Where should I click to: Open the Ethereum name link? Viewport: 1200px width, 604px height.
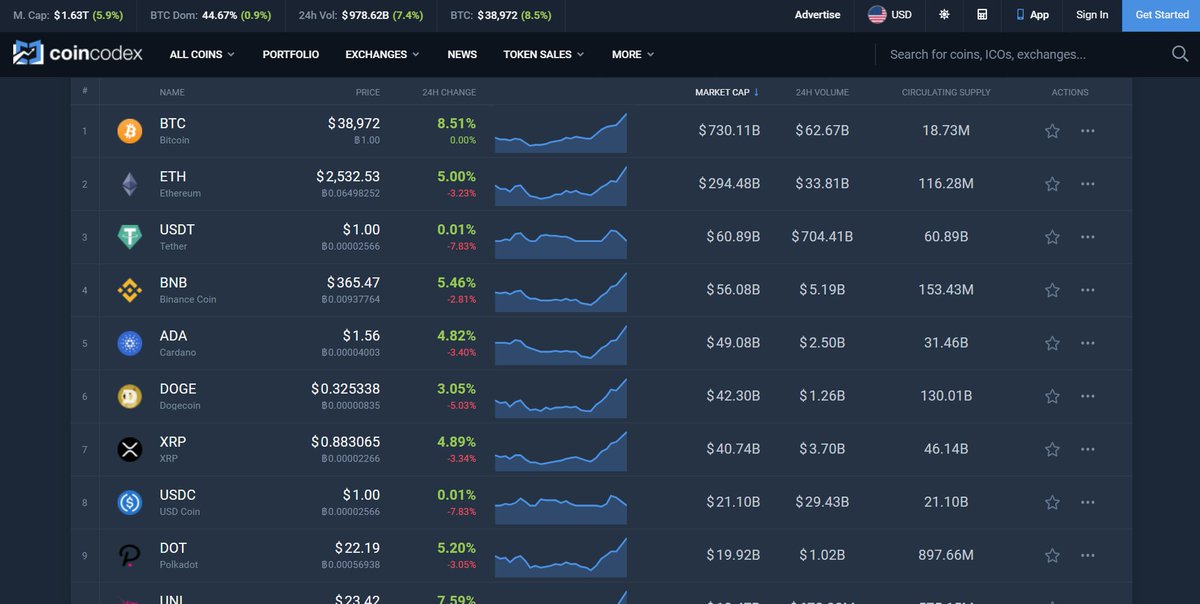click(180, 194)
